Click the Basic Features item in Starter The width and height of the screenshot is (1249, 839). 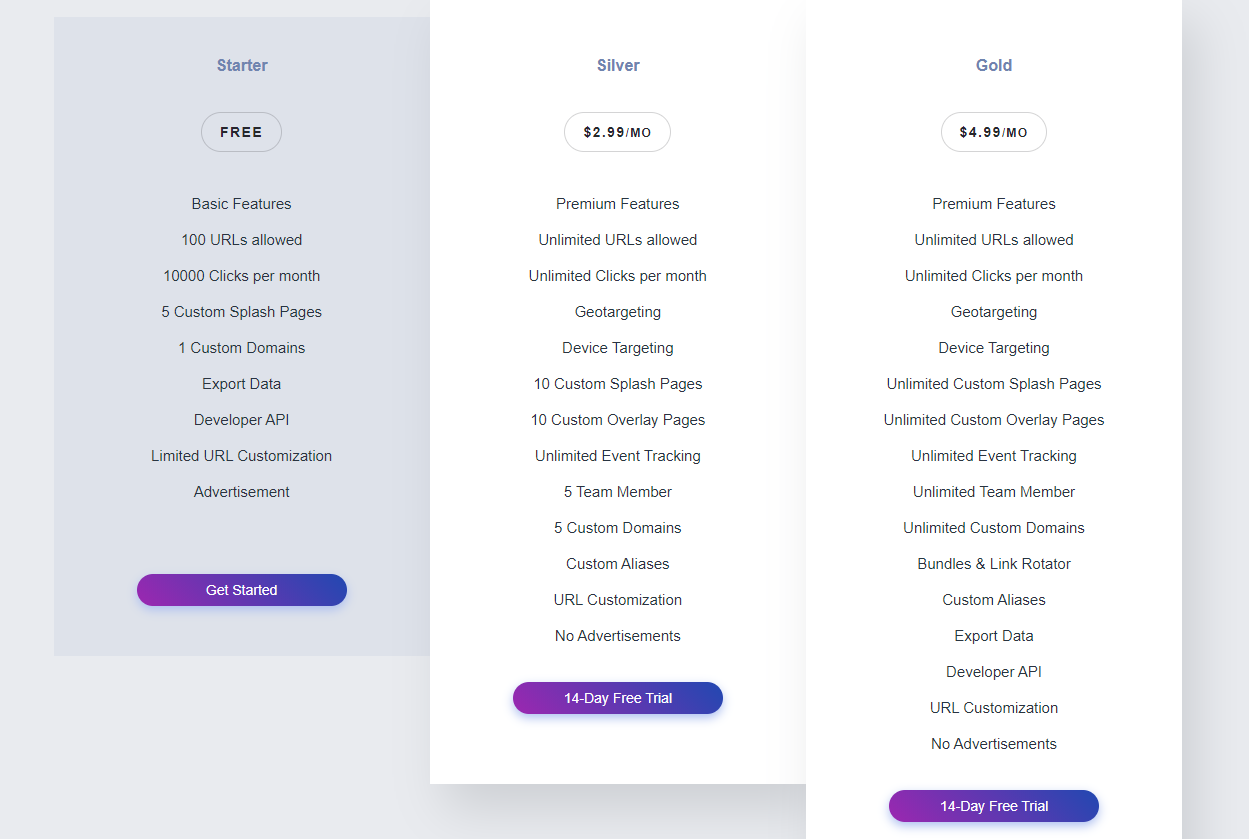[241, 203]
